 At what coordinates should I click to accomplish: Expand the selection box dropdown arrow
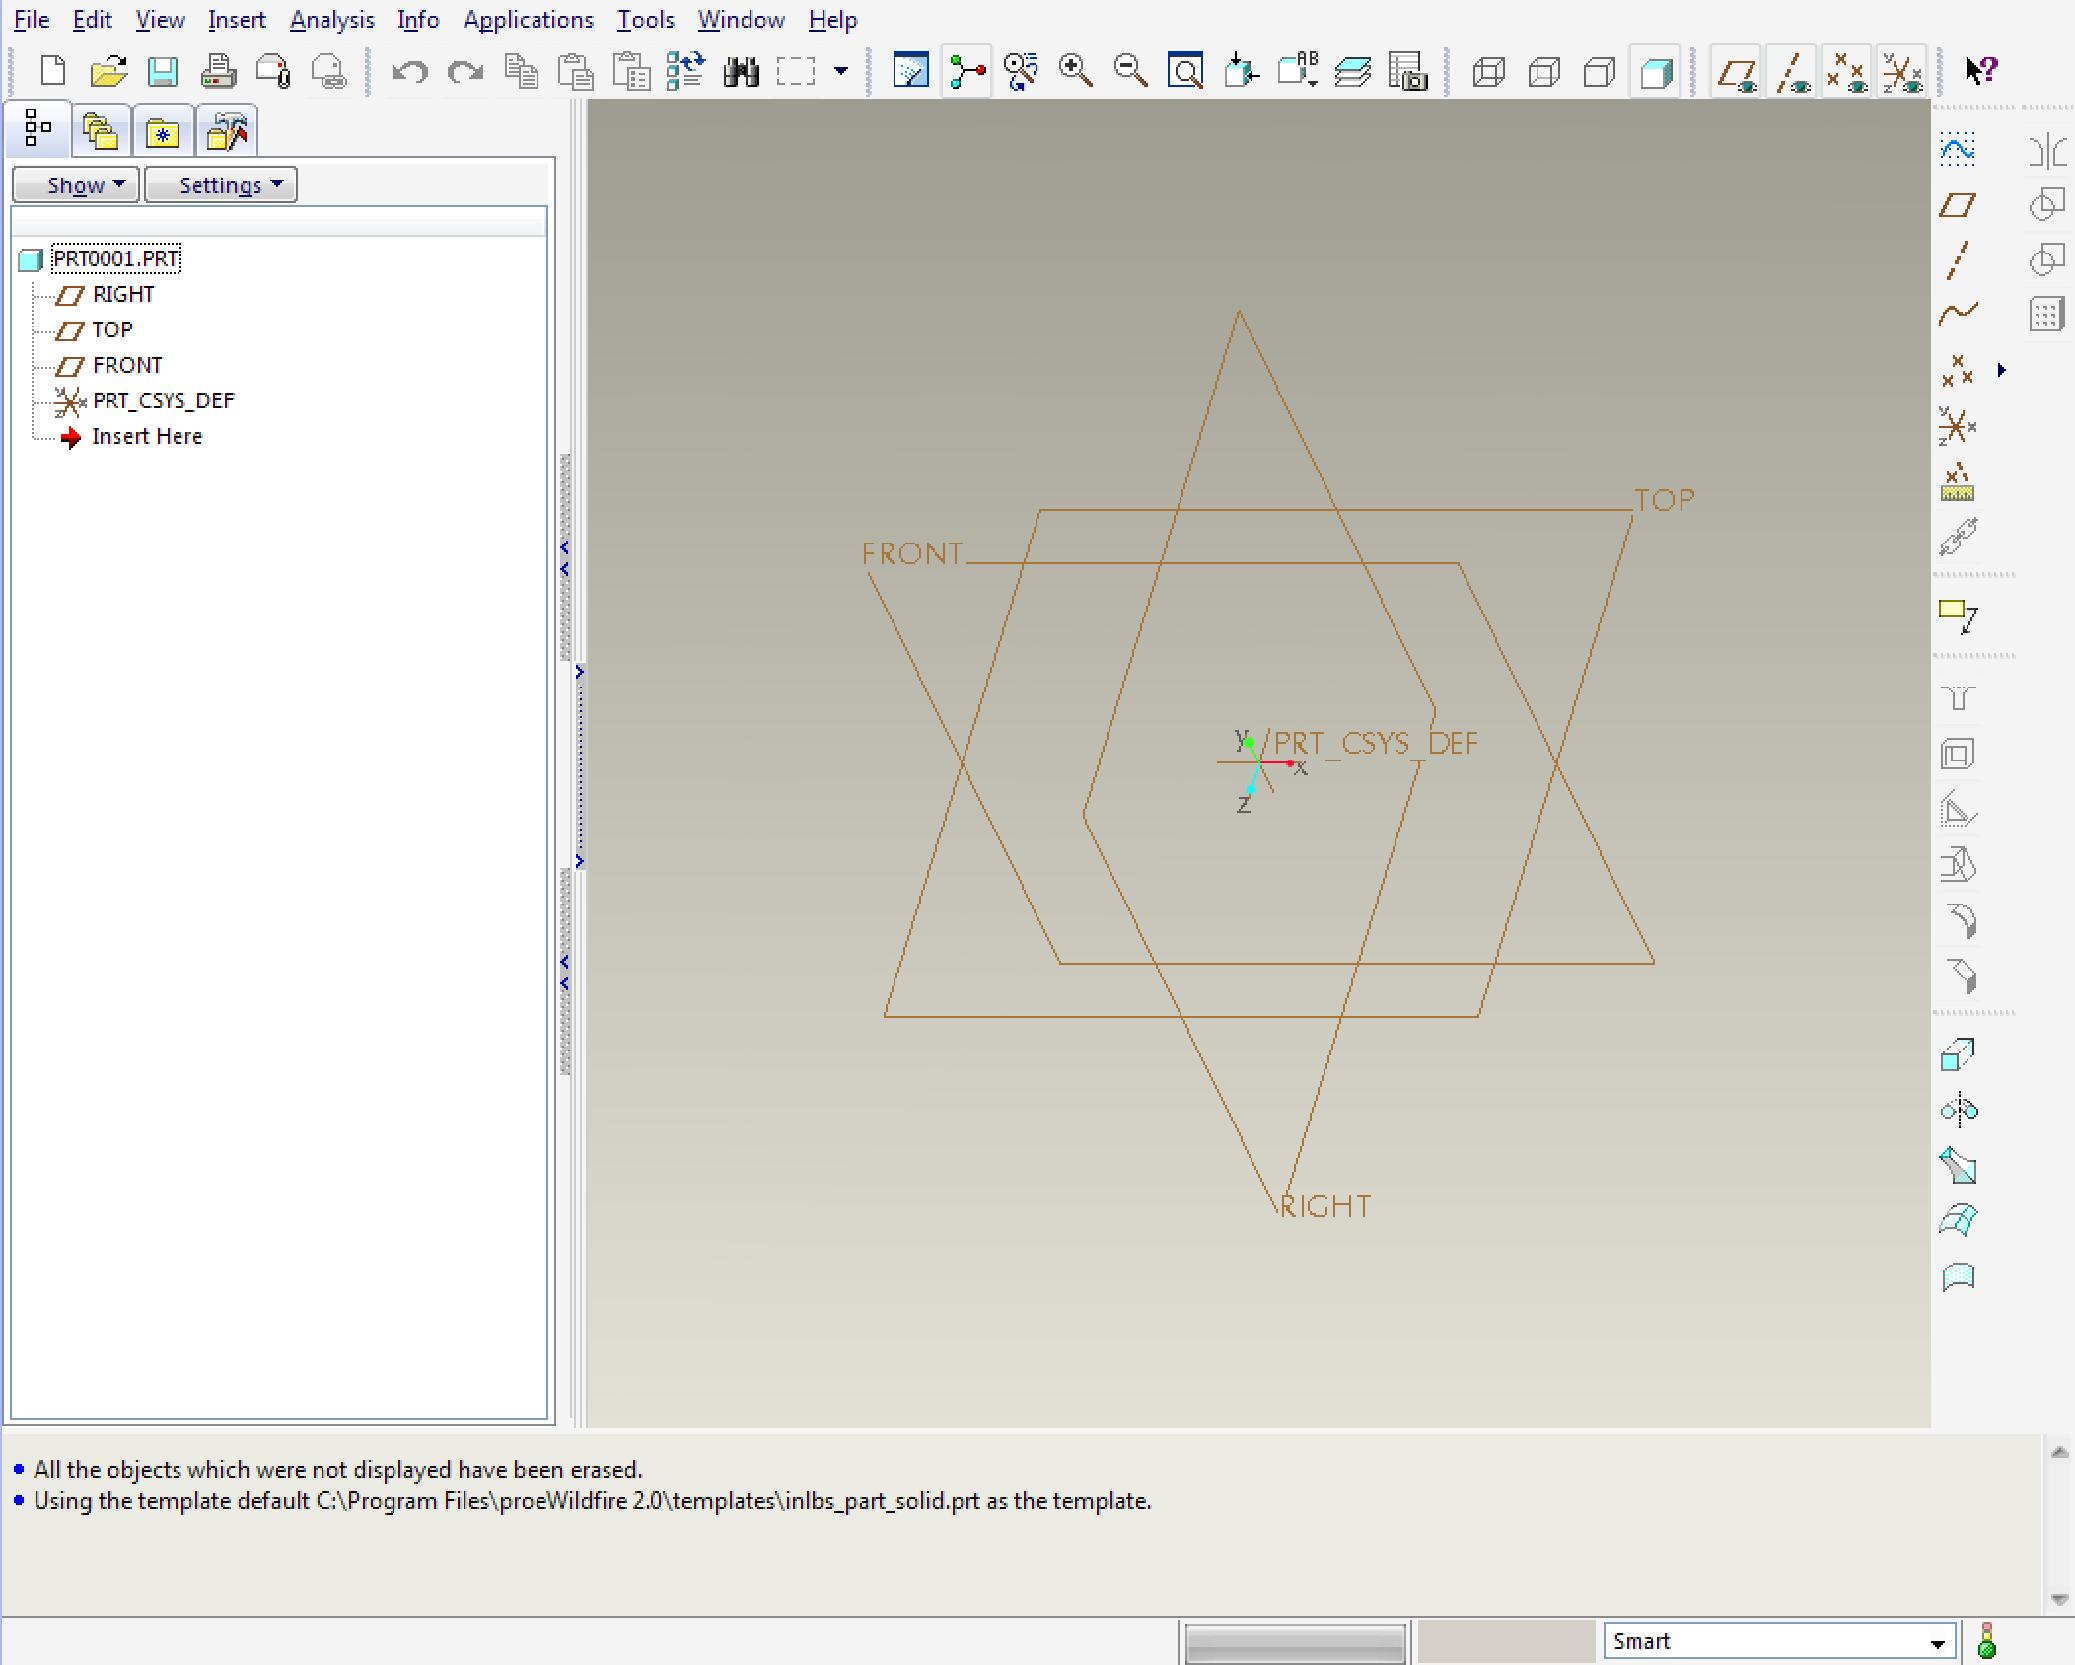point(841,71)
